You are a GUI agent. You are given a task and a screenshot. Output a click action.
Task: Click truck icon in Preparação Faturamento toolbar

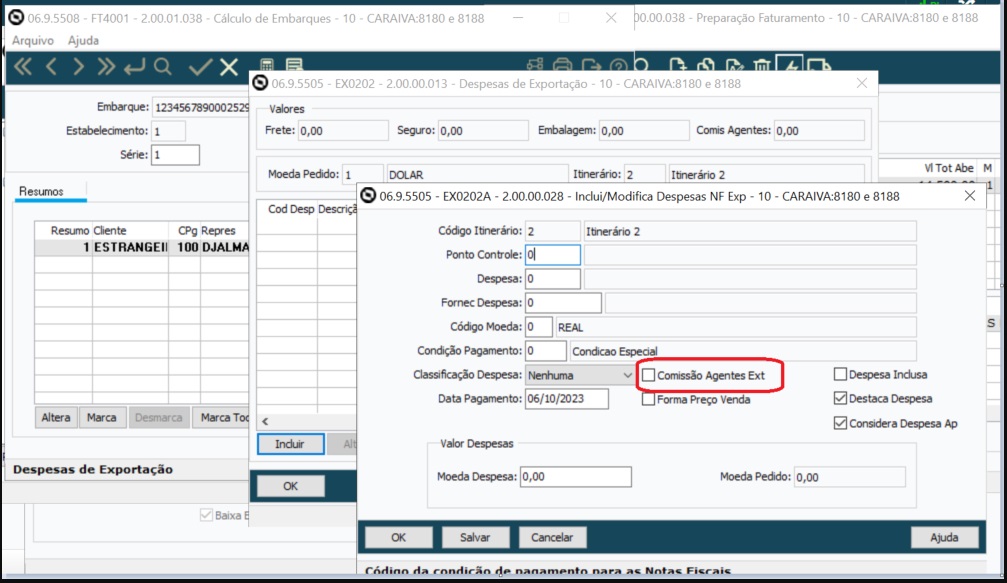(x=819, y=65)
